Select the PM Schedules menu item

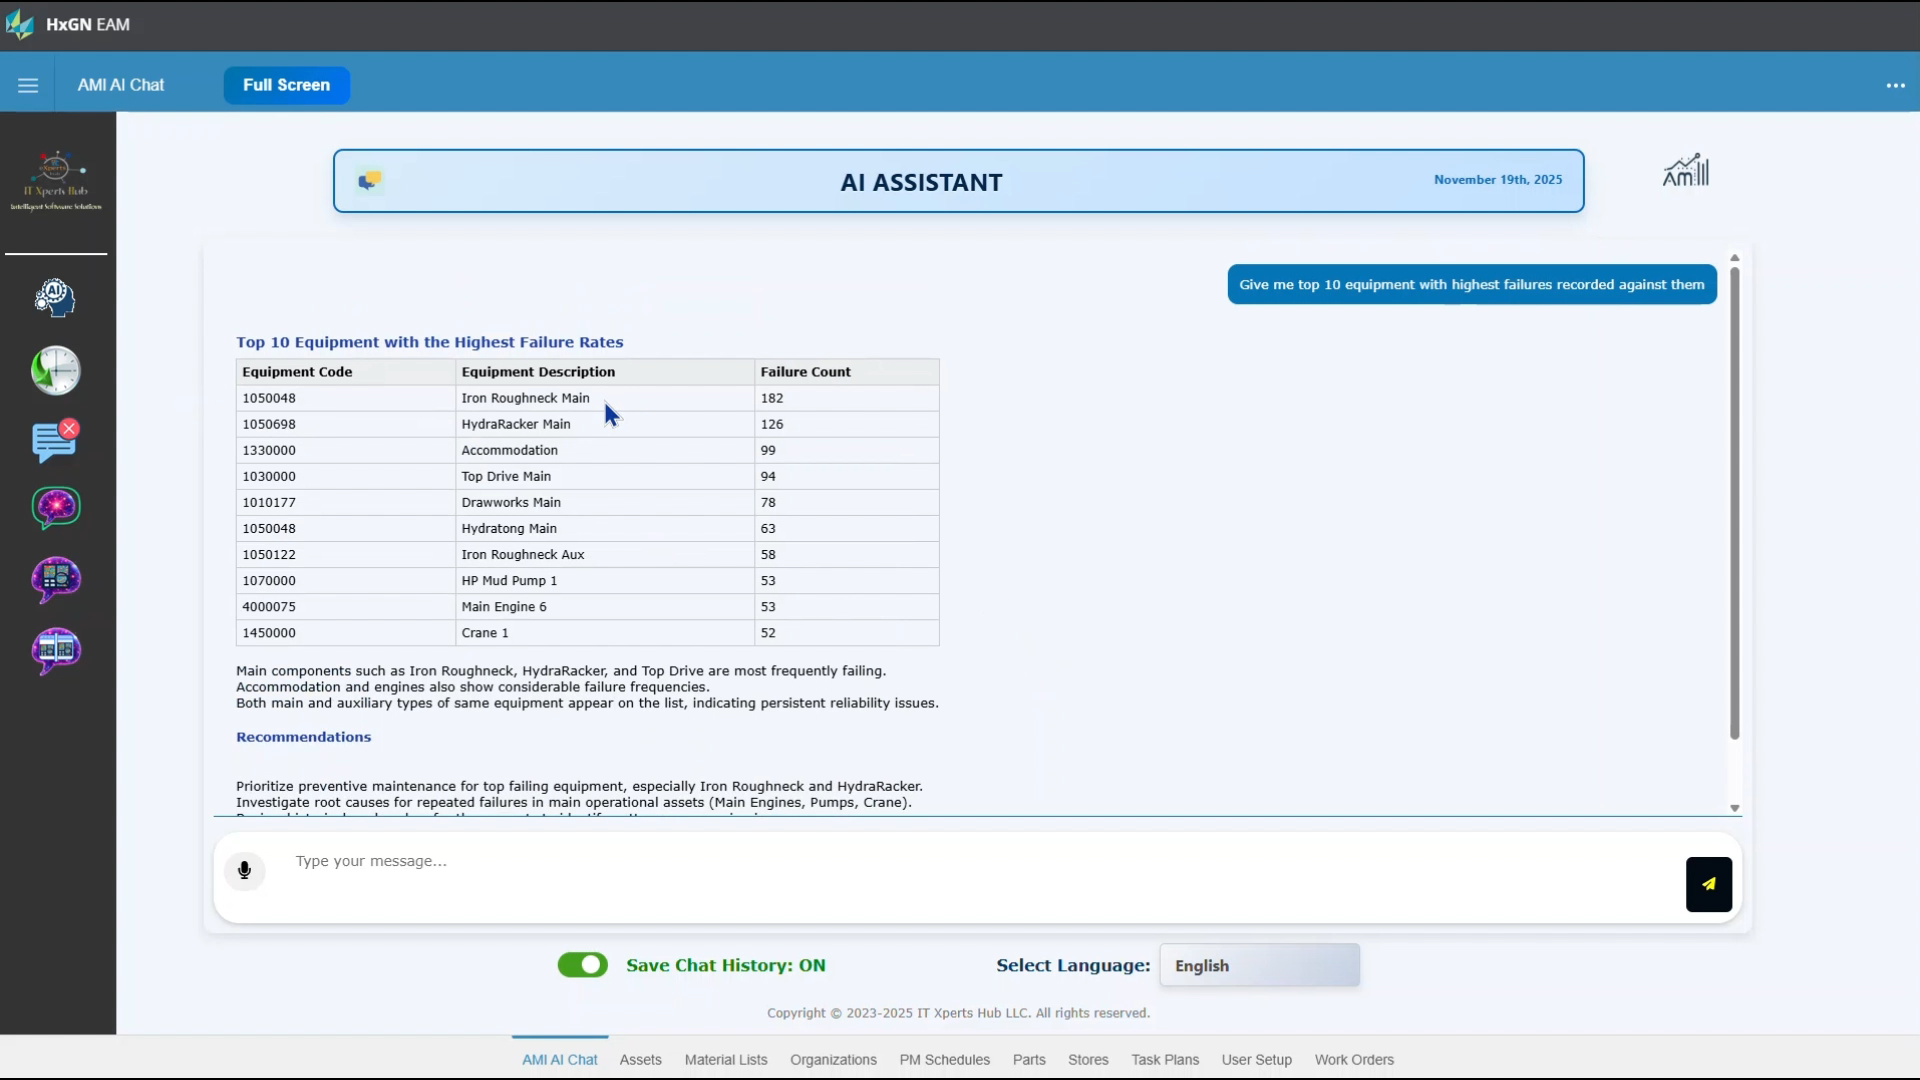[x=944, y=1059]
